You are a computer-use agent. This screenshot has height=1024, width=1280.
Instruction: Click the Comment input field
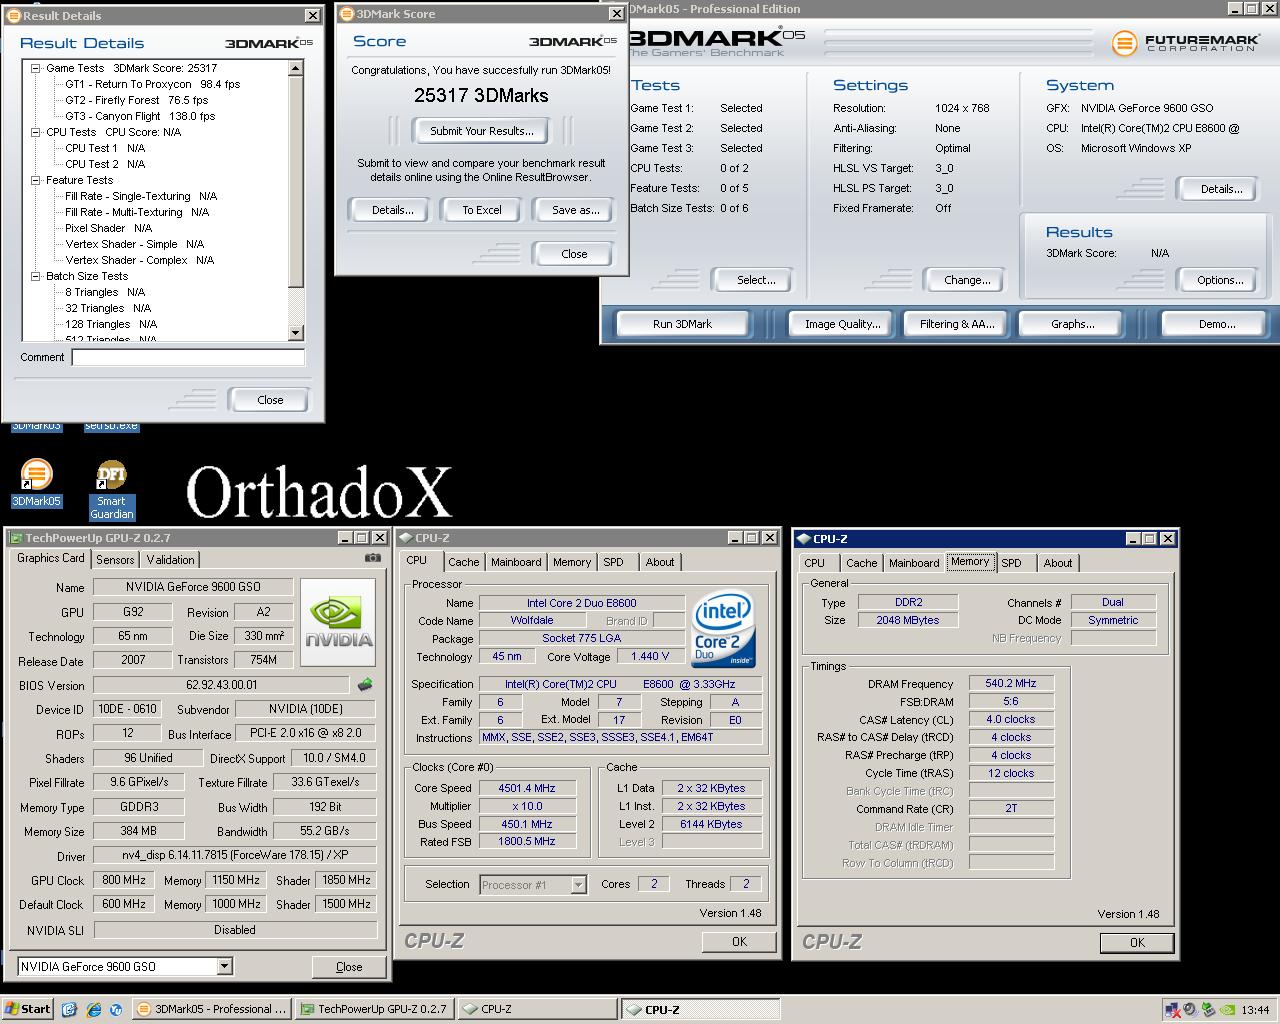point(188,357)
